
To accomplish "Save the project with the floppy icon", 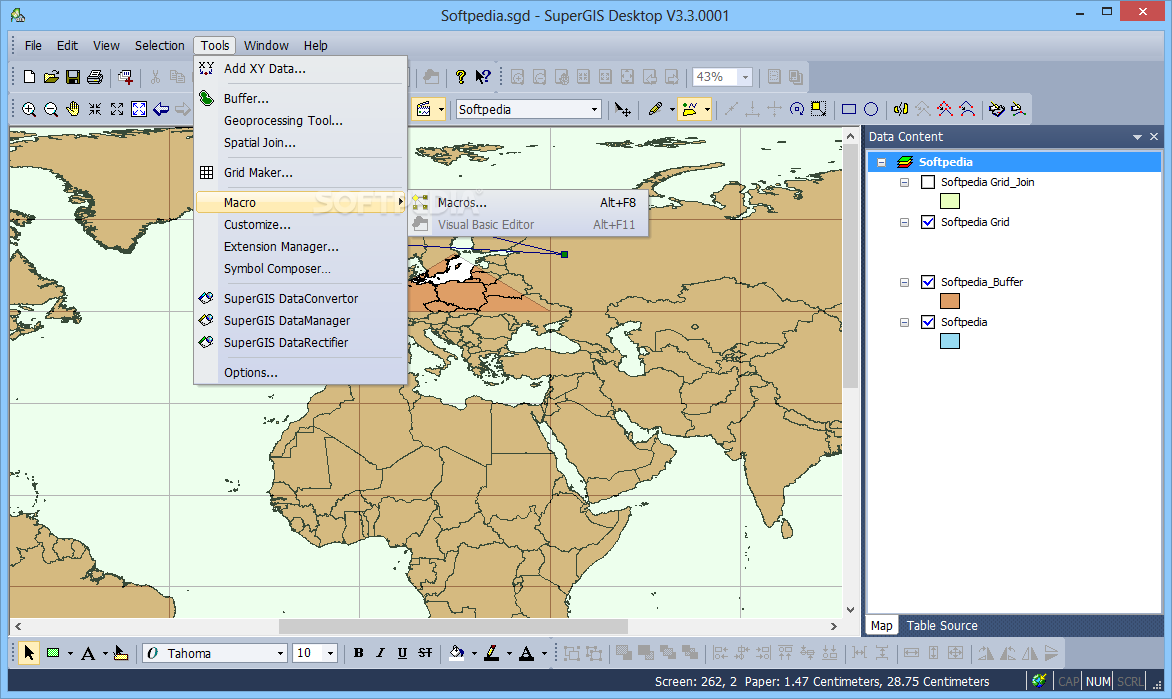I will tap(73, 76).
